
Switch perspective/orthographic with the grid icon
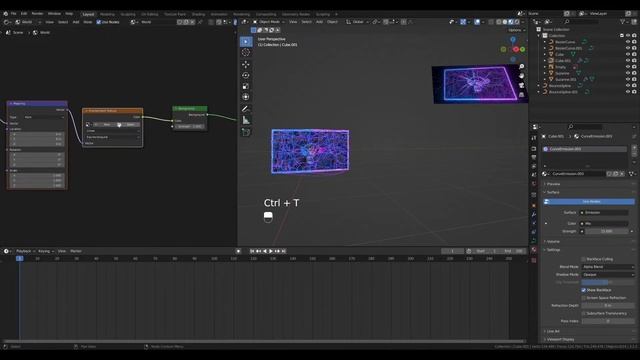click(x=522, y=95)
